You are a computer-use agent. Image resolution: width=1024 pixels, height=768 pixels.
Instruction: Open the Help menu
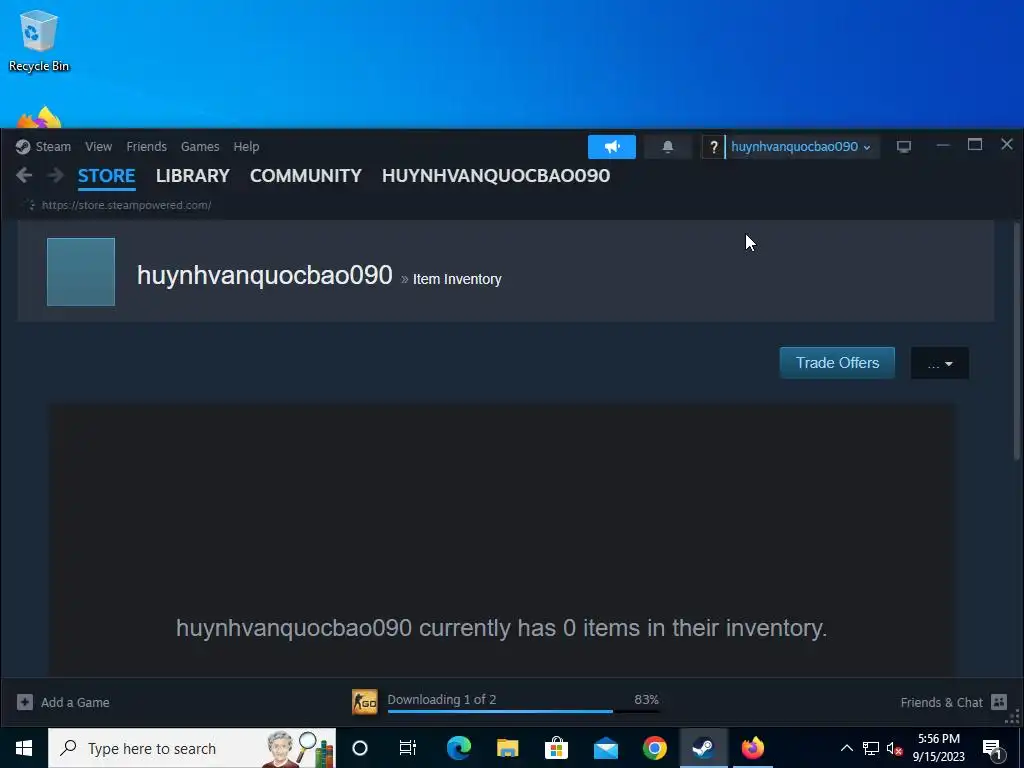point(246,147)
